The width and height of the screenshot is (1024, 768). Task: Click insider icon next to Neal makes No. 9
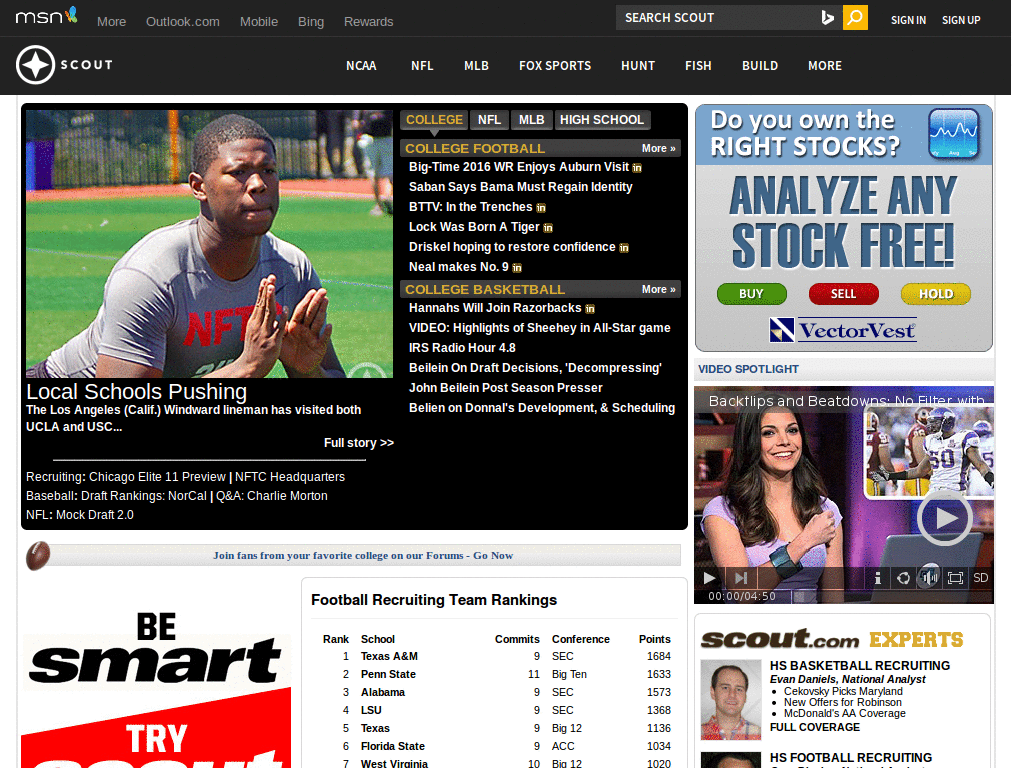coord(517,268)
